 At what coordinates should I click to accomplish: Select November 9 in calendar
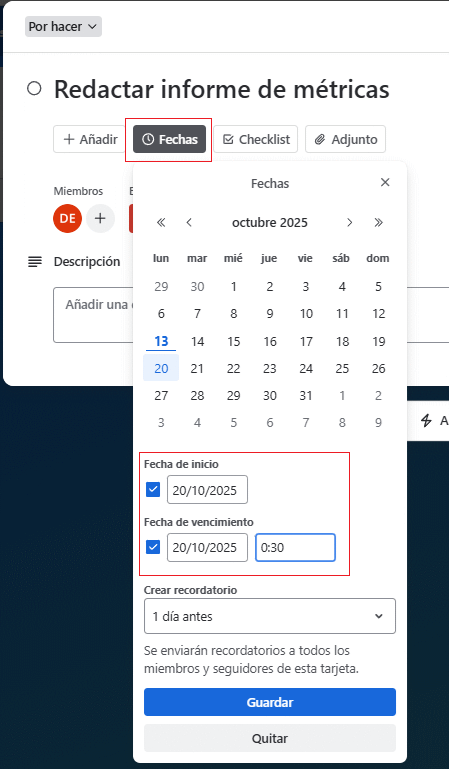click(378, 422)
